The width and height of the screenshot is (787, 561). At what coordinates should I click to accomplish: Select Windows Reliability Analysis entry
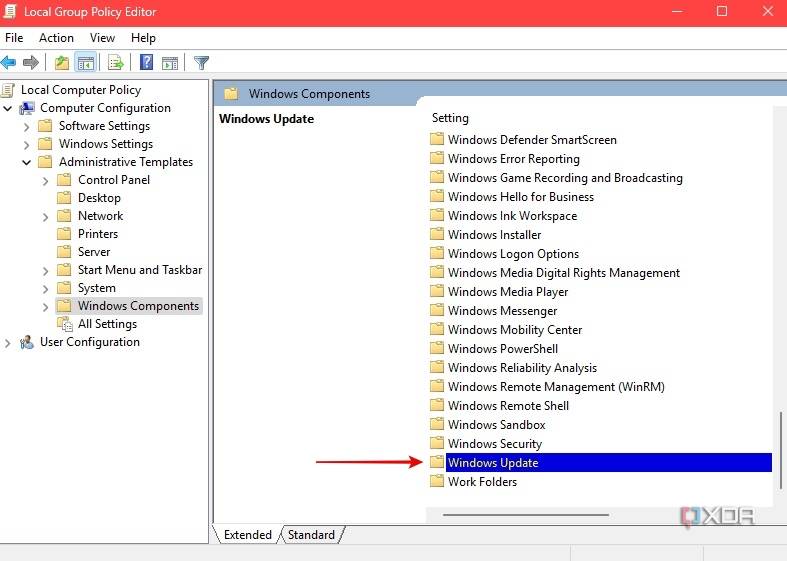coord(522,367)
